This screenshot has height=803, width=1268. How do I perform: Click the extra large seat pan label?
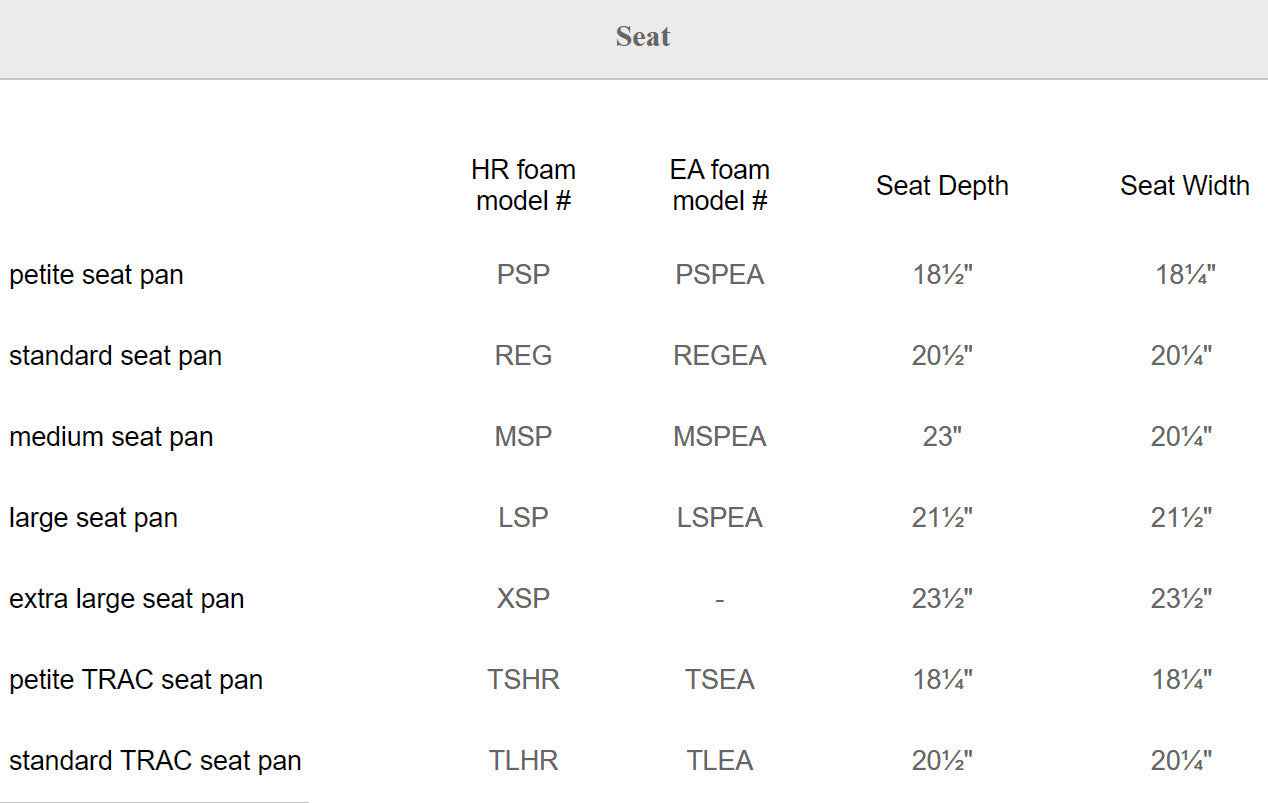click(x=126, y=599)
